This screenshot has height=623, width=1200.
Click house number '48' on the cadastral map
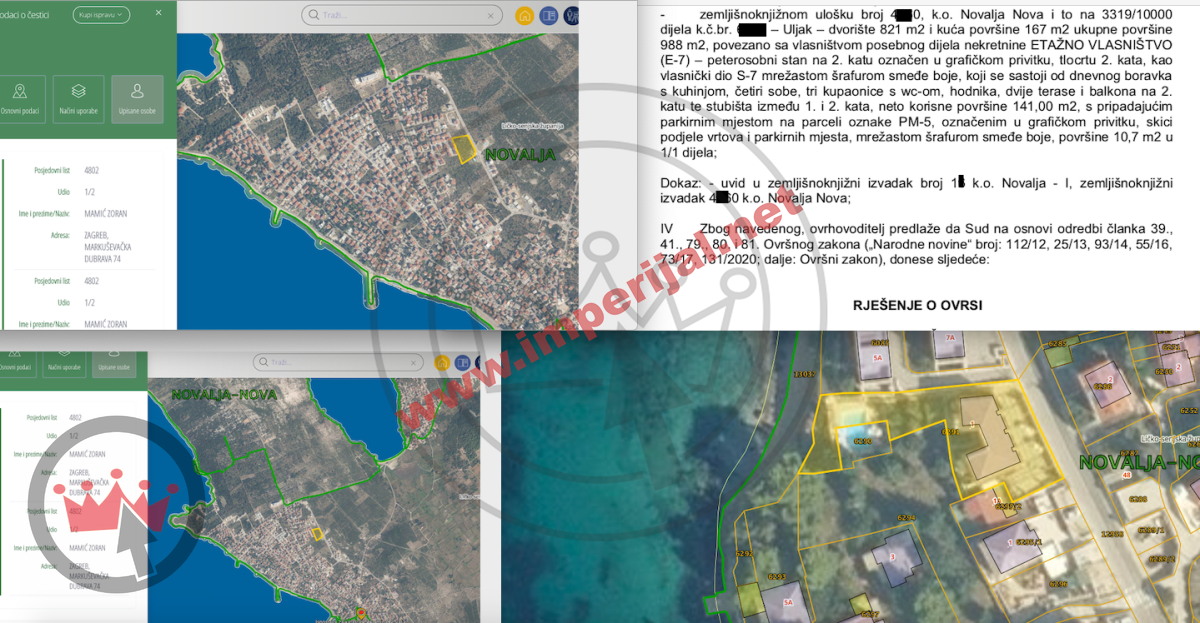(1126, 475)
